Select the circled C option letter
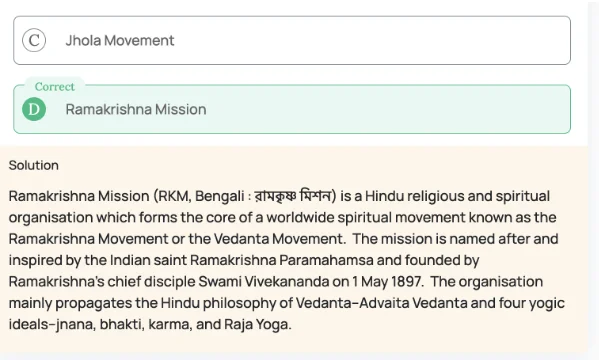Image resolution: width=599 pixels, height=360 pixels. tap(34, 40)
